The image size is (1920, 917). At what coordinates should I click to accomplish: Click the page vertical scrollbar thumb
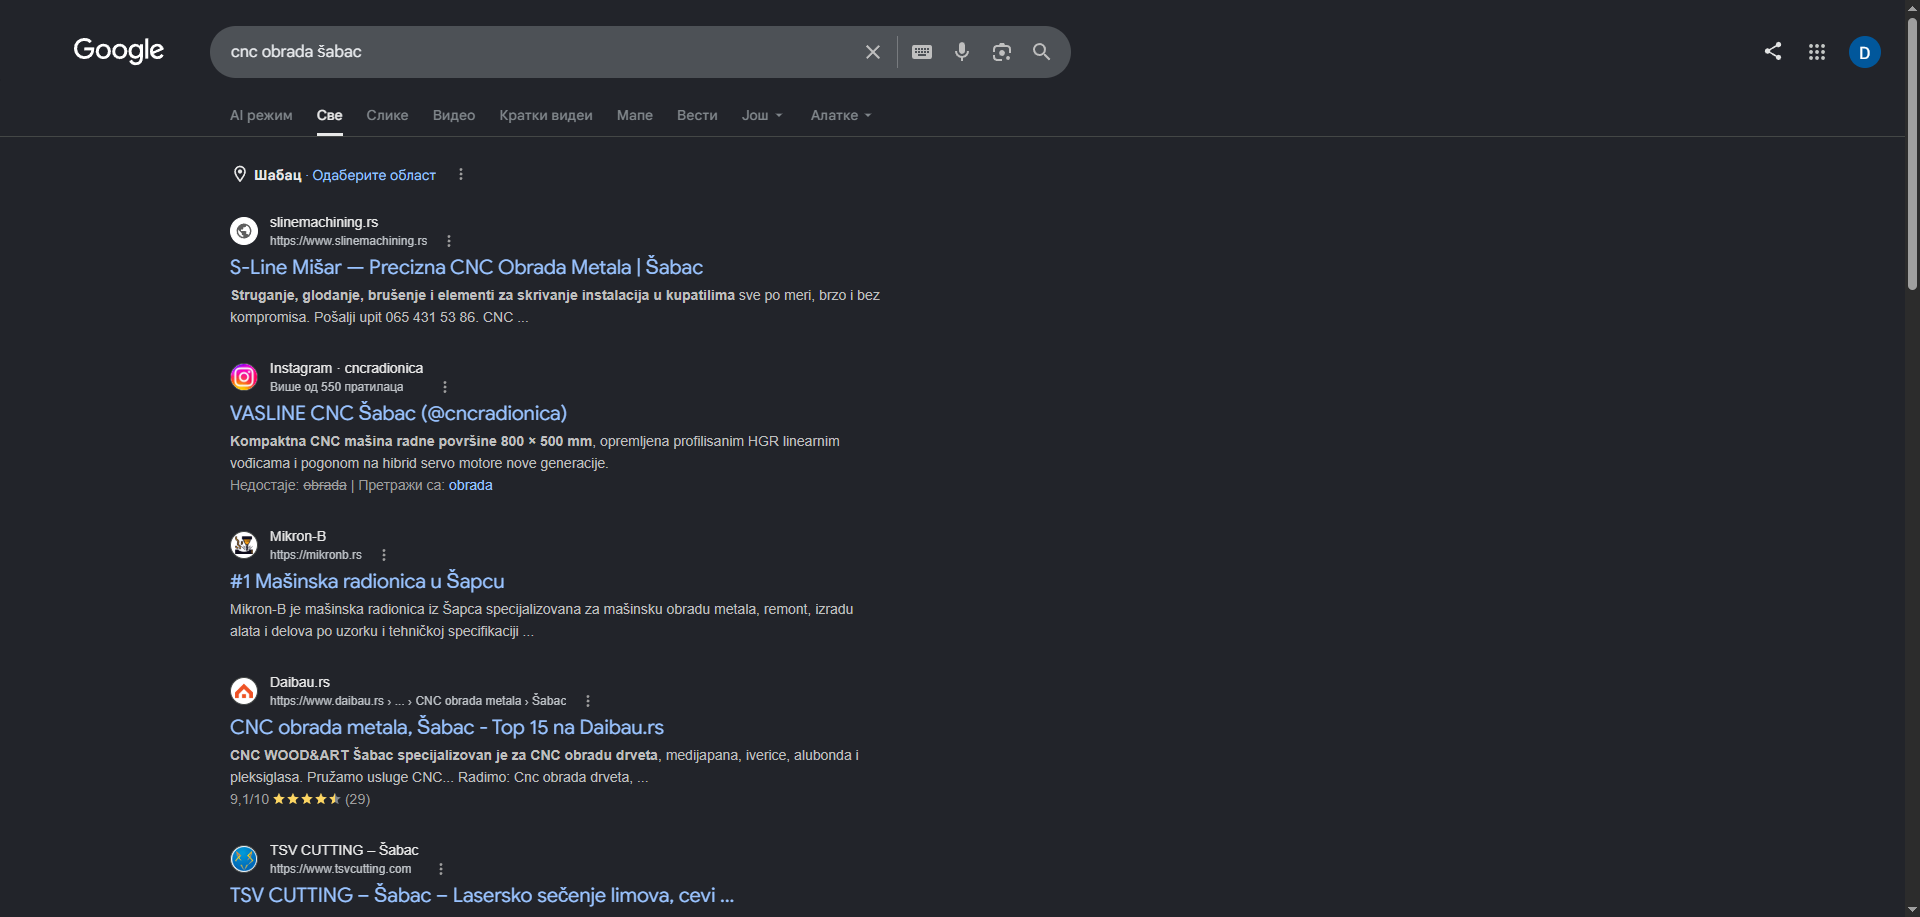point(1912,152)
